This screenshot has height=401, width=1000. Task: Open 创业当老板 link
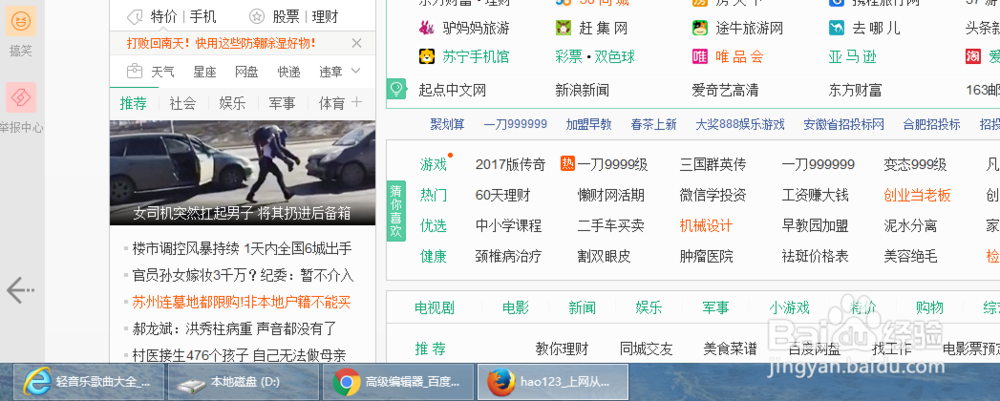tap(917, 195)
